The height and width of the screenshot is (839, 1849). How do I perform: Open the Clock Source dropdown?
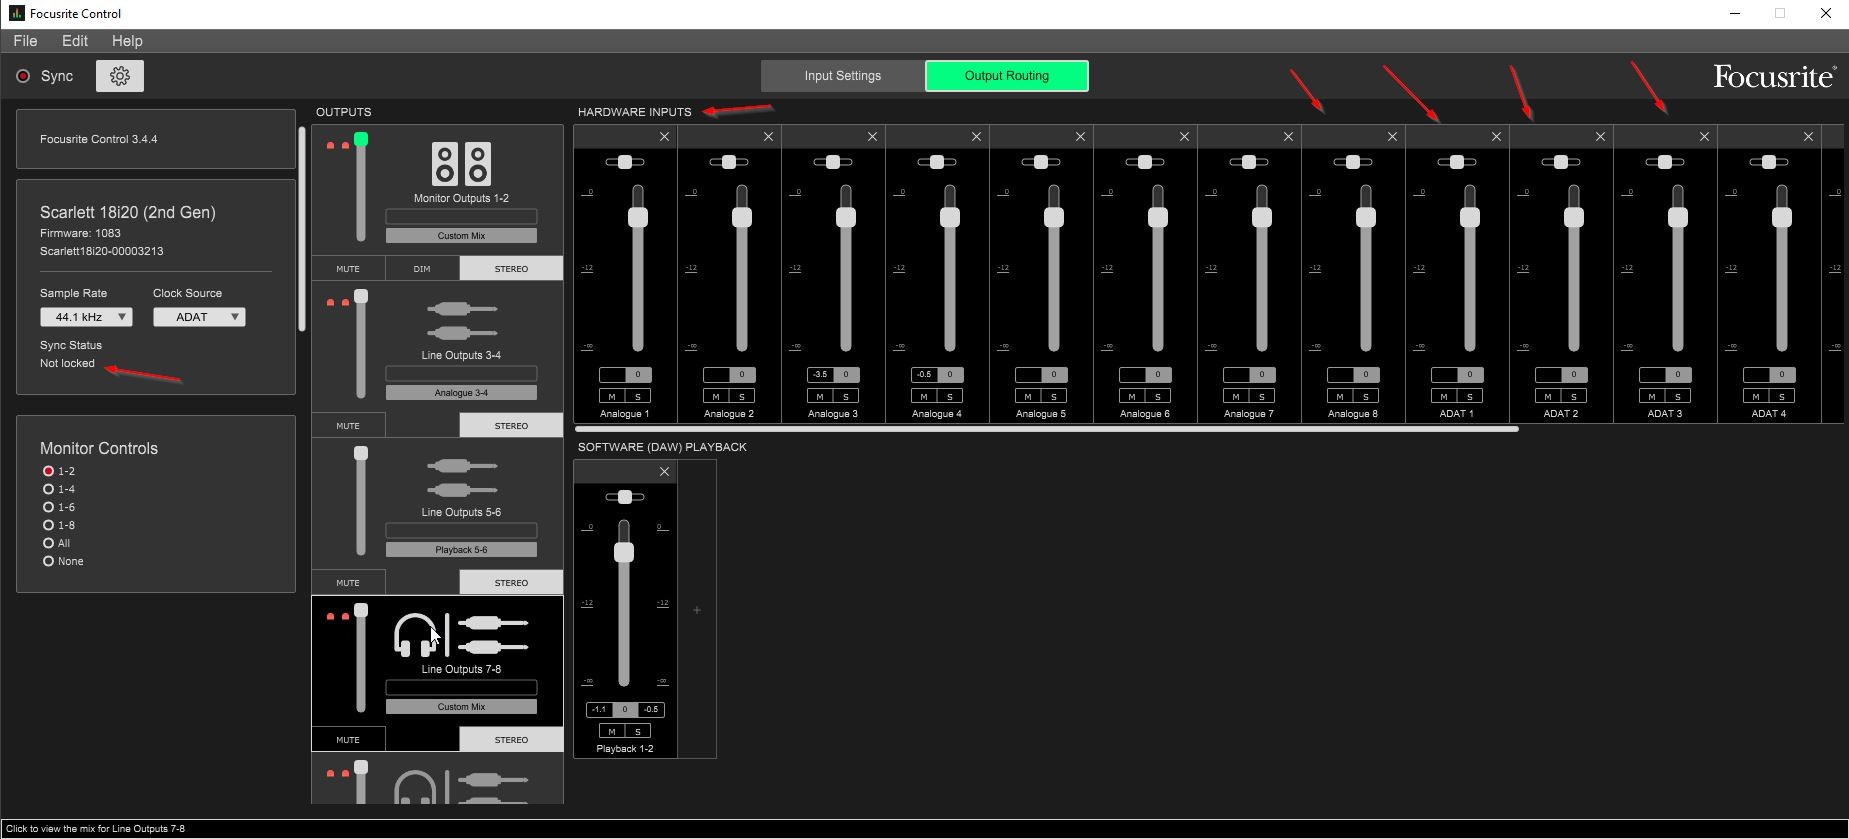click(x=199, y=317)
